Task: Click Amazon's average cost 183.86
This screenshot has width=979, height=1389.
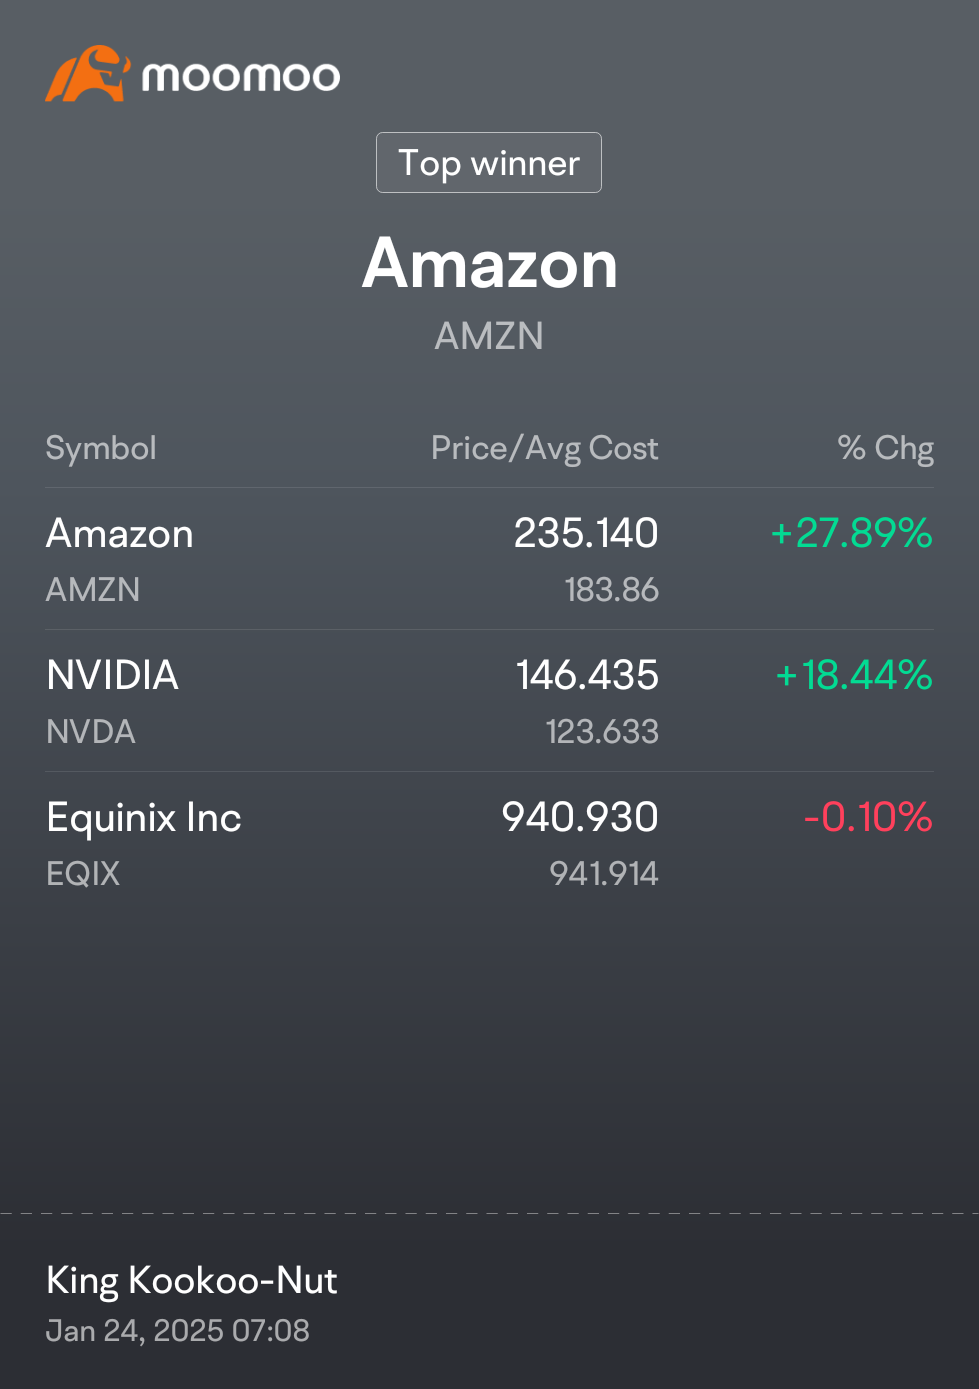Action: [x=612, y=590]
